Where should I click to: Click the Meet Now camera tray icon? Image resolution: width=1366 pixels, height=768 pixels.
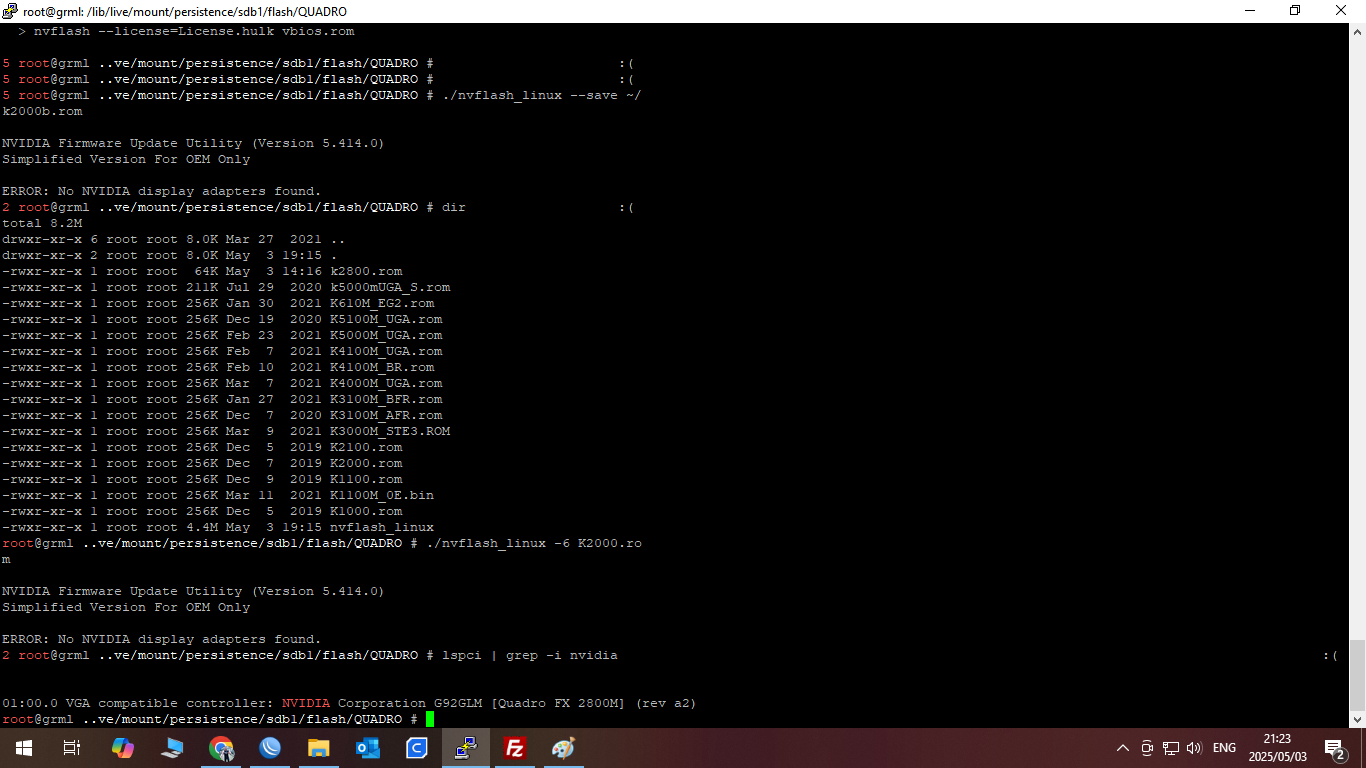1147,748
